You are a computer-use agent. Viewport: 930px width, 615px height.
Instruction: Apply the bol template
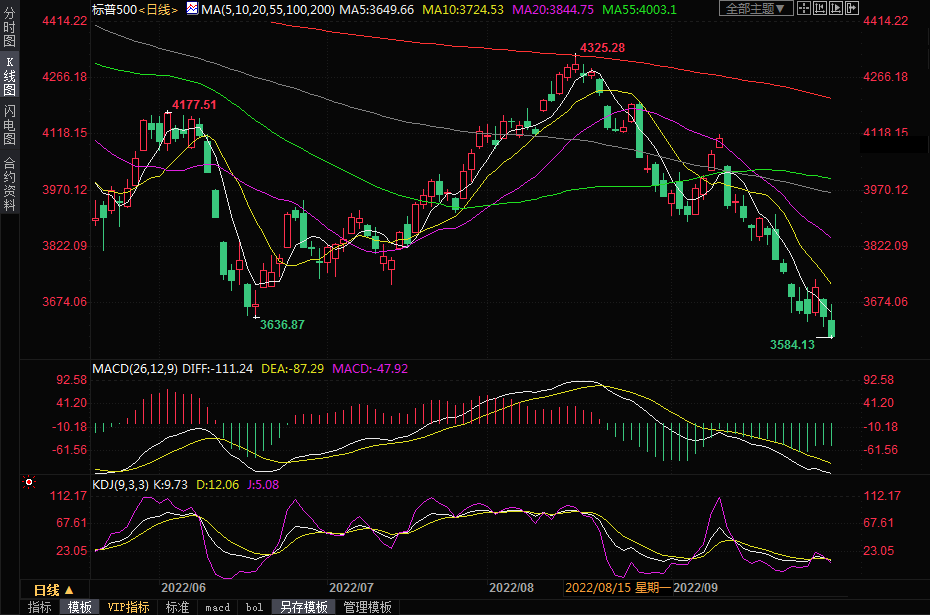coord(255,607)
